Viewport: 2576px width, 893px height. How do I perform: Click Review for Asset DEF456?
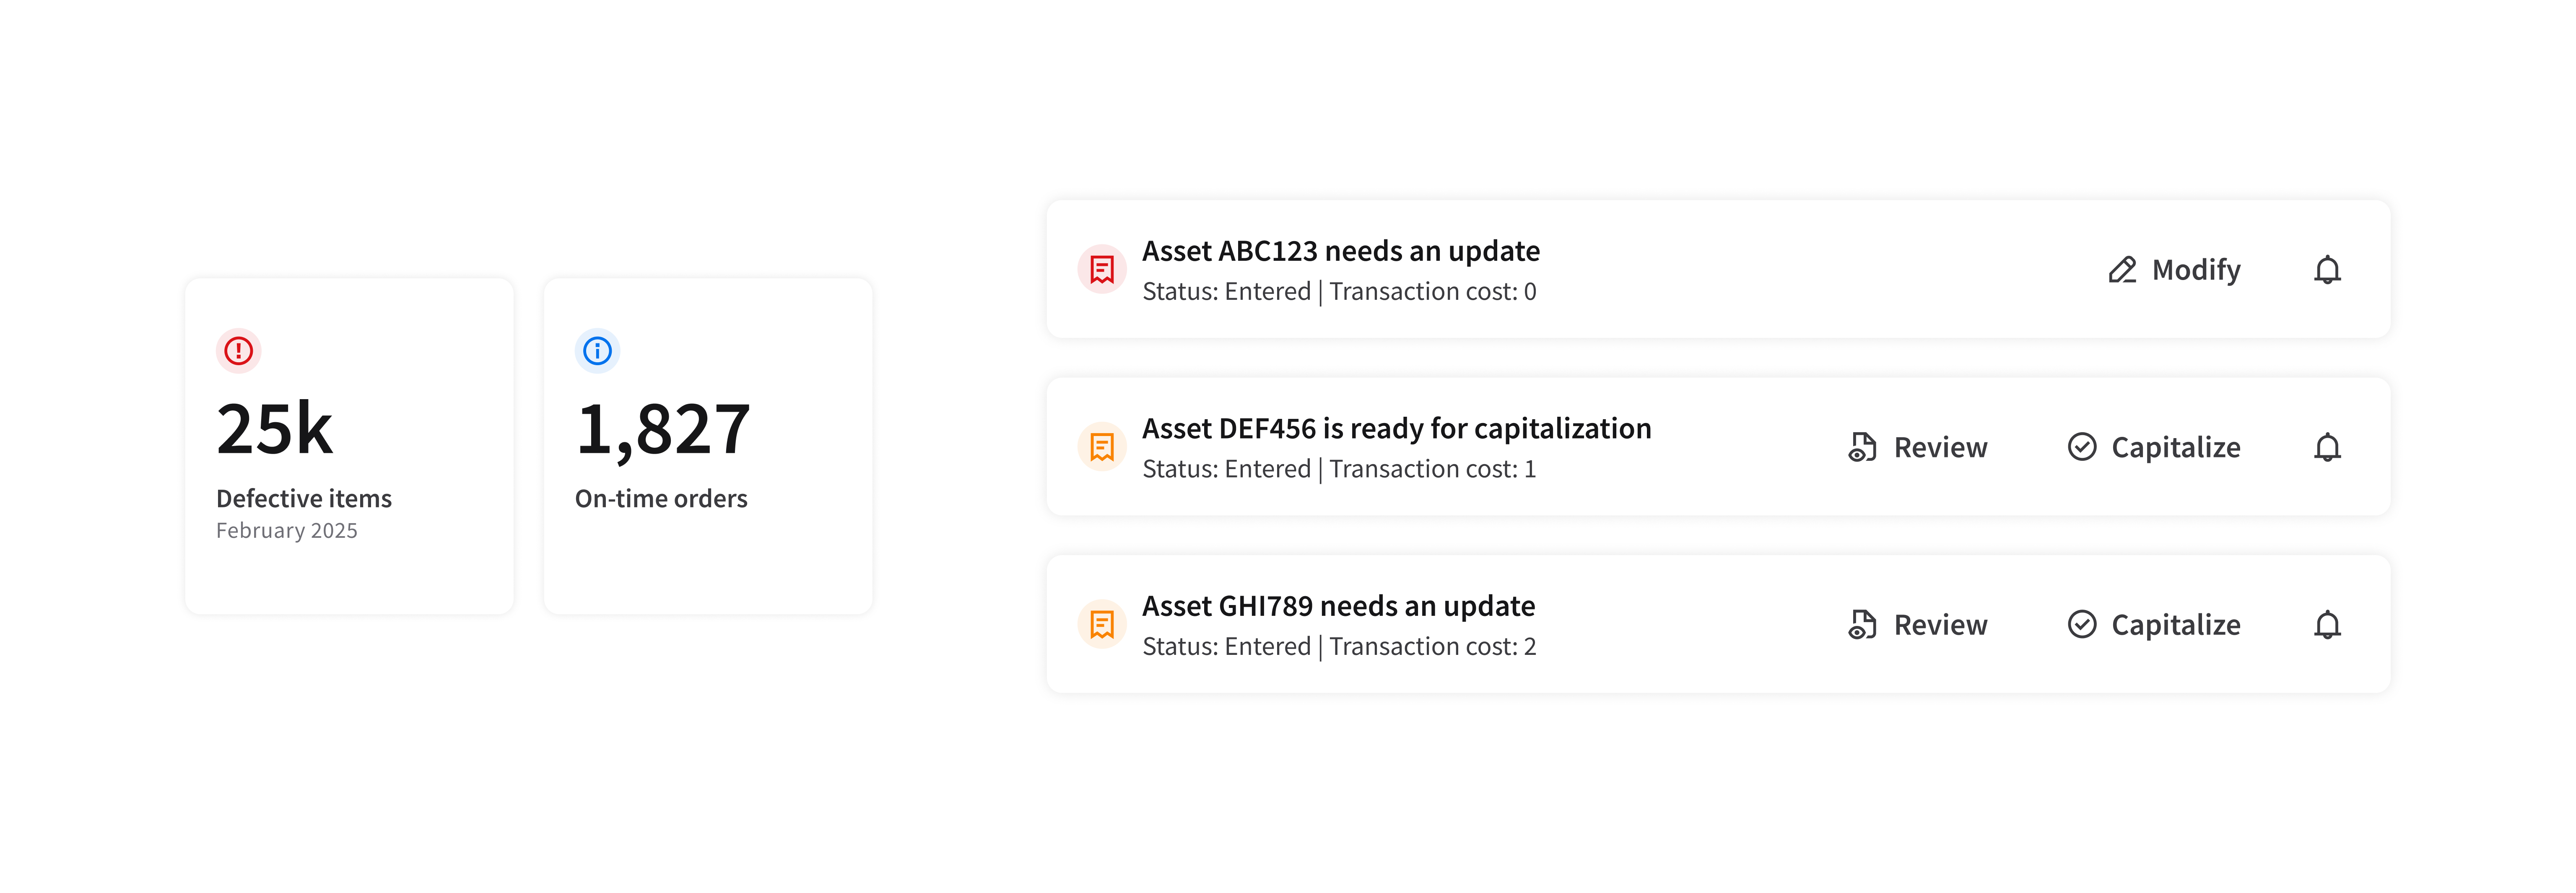pos(1918,447)
